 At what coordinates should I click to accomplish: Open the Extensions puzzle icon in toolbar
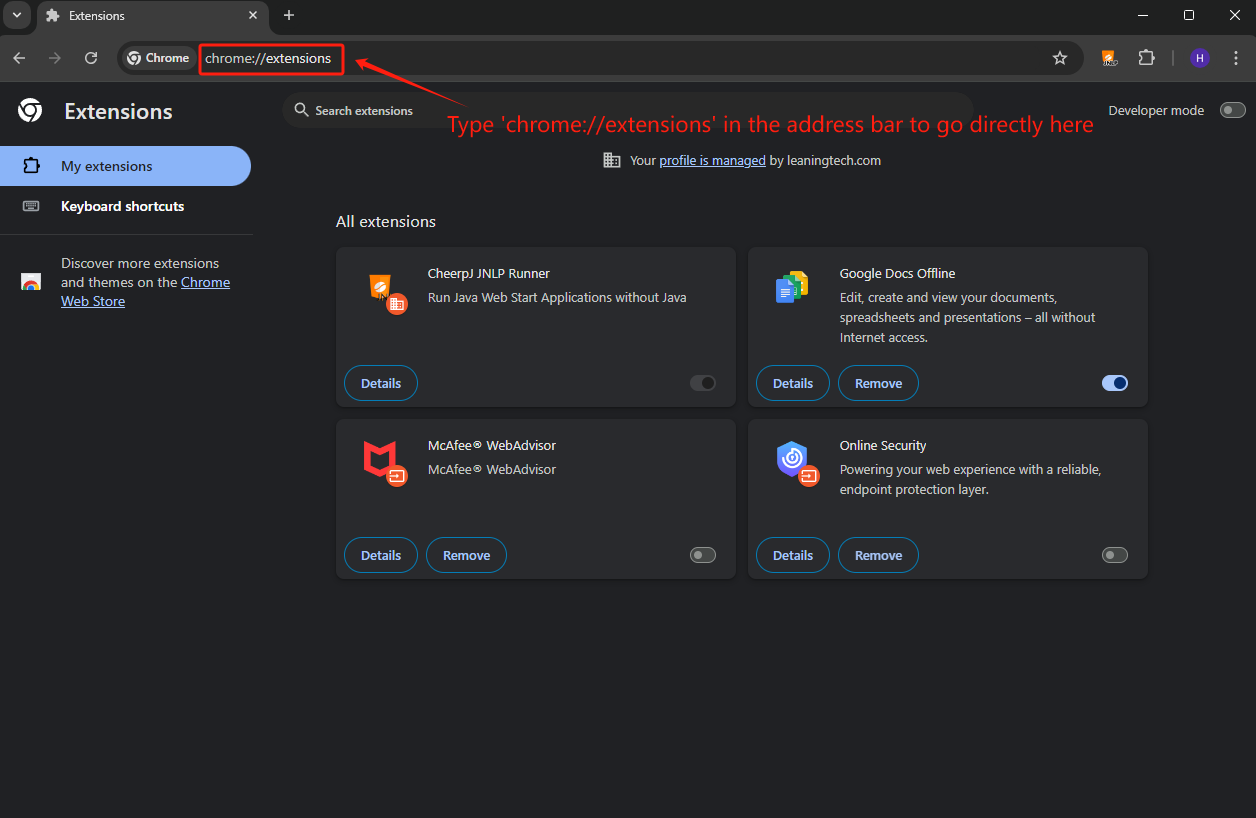point(1146,58)
